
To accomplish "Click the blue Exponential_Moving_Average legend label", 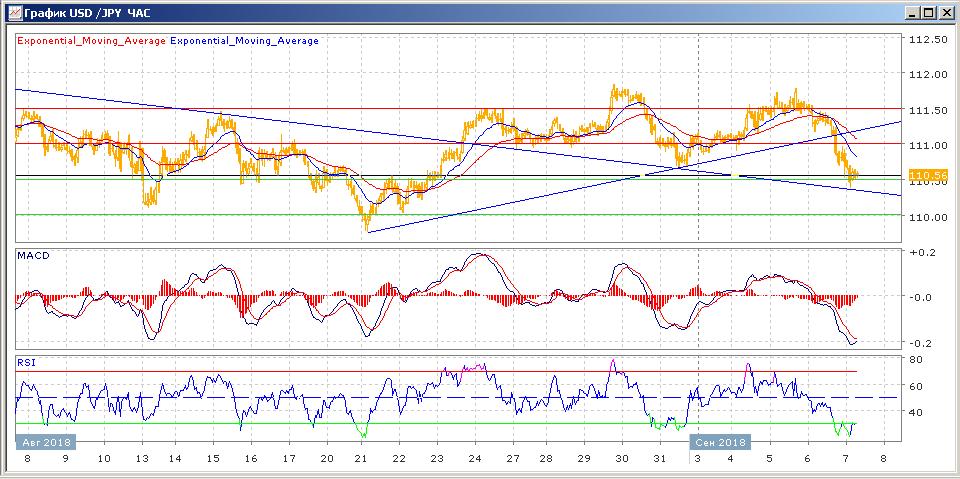I will click(244, 41).
